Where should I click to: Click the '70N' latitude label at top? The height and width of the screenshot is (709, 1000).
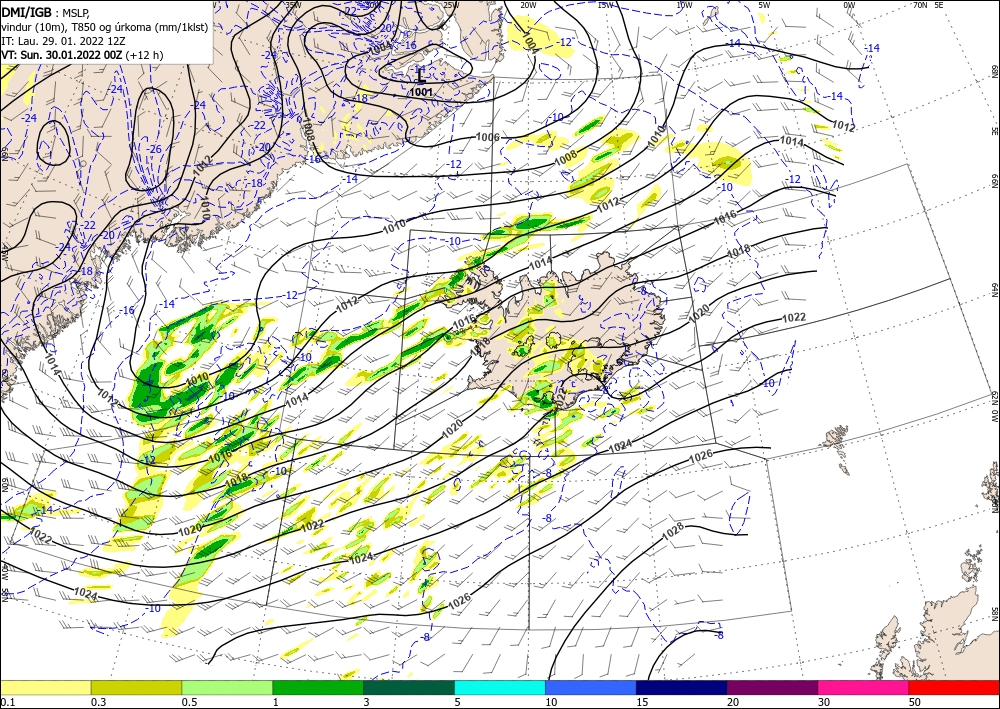[x=920, y=5]
